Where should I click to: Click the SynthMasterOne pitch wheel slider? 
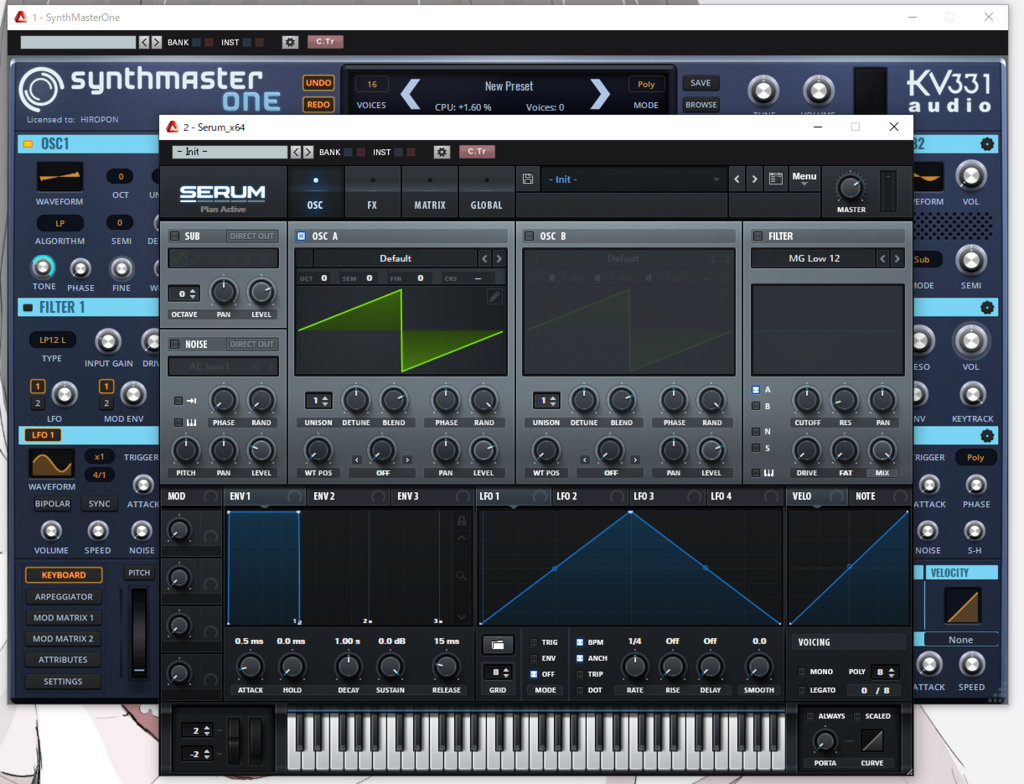138,632
